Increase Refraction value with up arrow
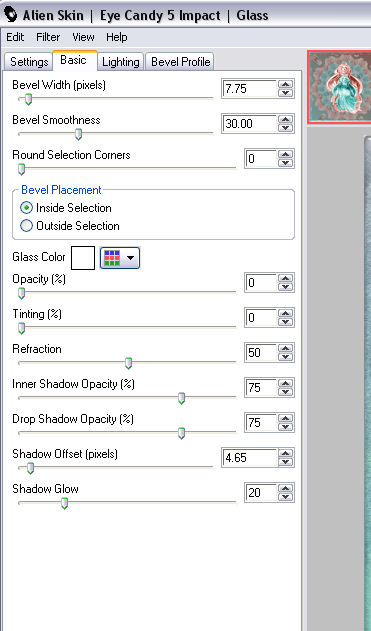This screenshot has width=371, height=631. pyautogui.click(x=286, y=348)
